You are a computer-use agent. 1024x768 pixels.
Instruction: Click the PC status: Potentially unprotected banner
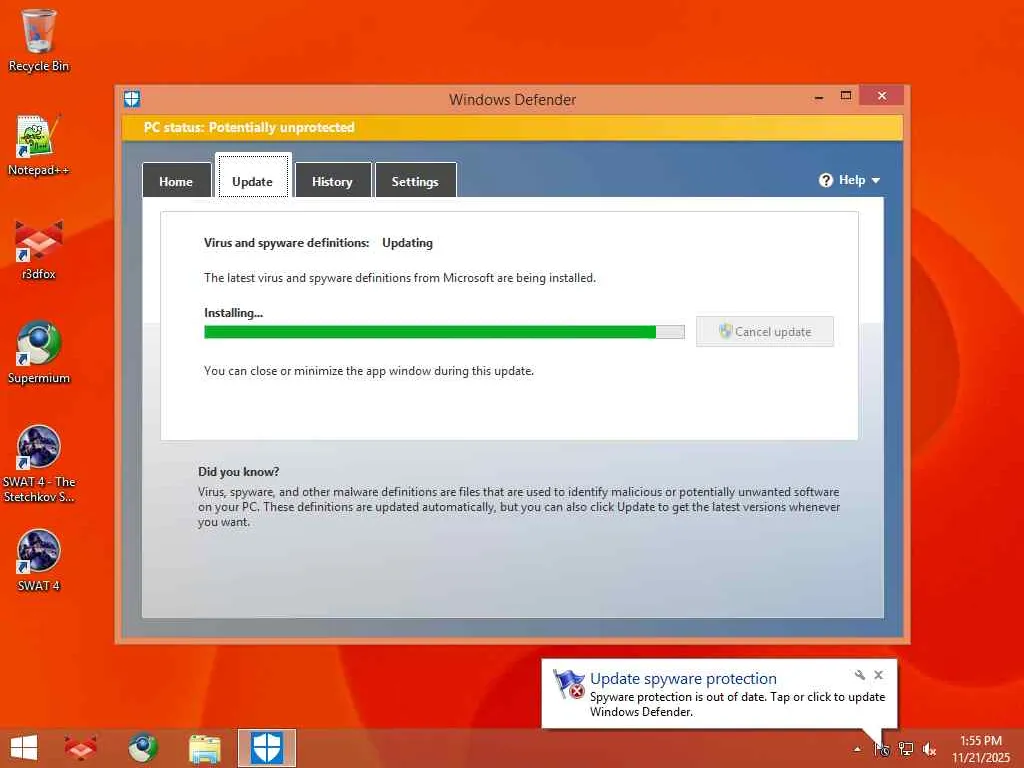(x=513, y=127)
